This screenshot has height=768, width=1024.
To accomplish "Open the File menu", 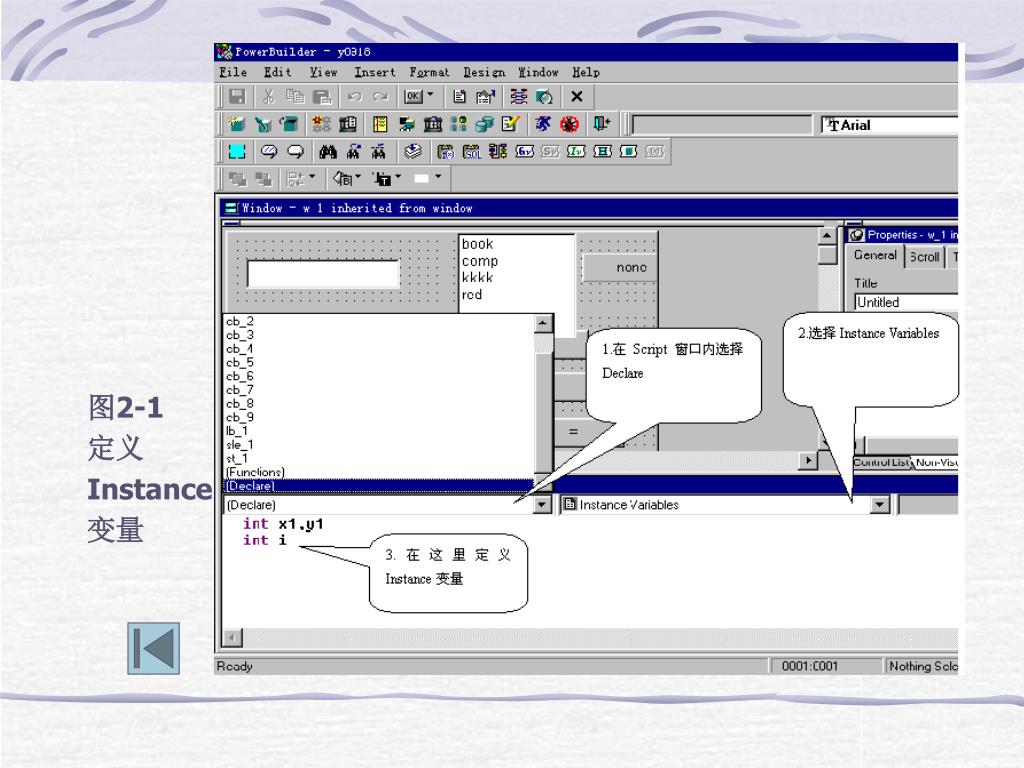I will 233,72.
